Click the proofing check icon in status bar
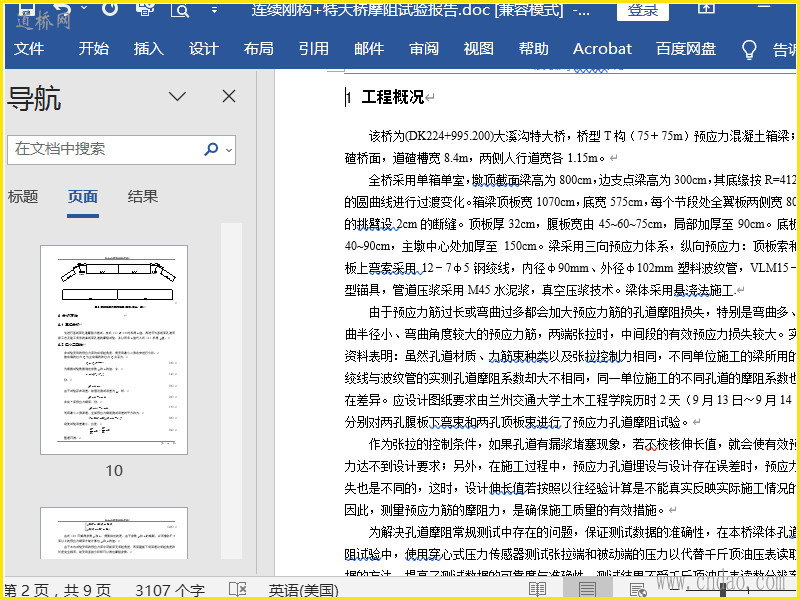This screenshot has height=600, width=800. point(238,590)
